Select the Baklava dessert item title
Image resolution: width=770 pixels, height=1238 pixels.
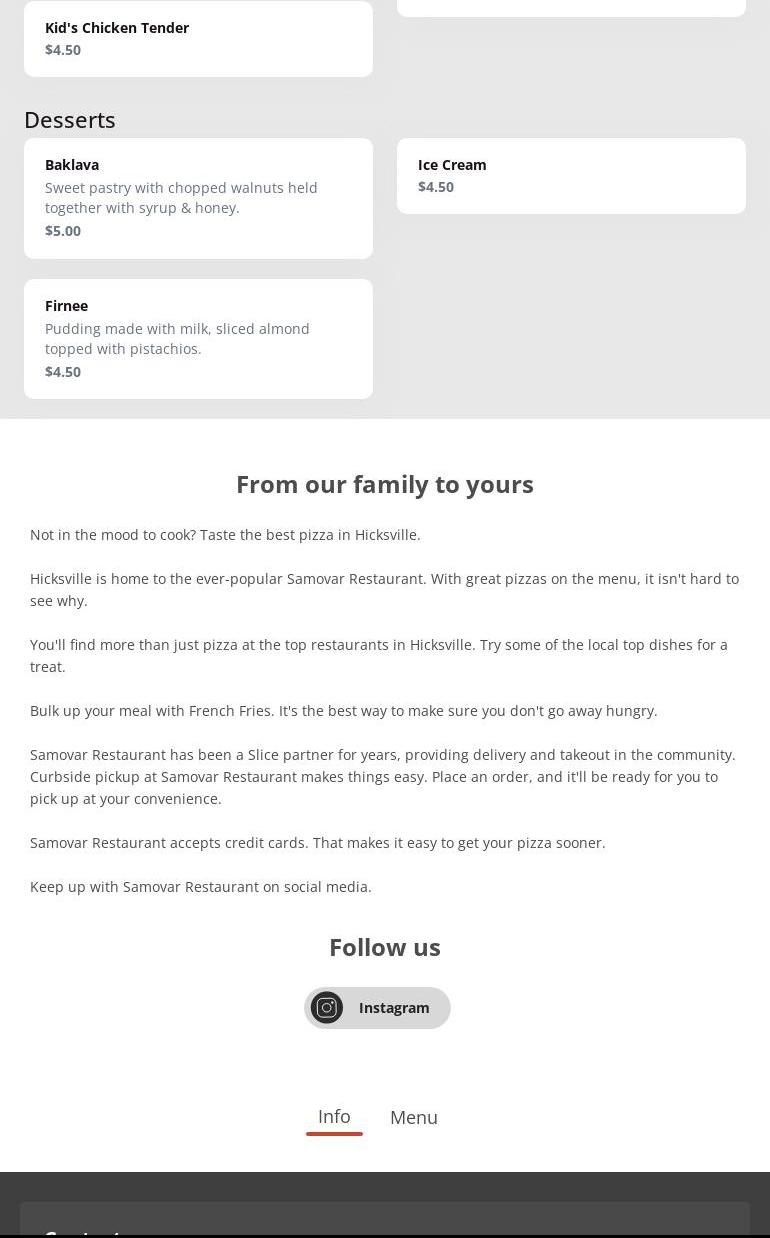[72, 165]
